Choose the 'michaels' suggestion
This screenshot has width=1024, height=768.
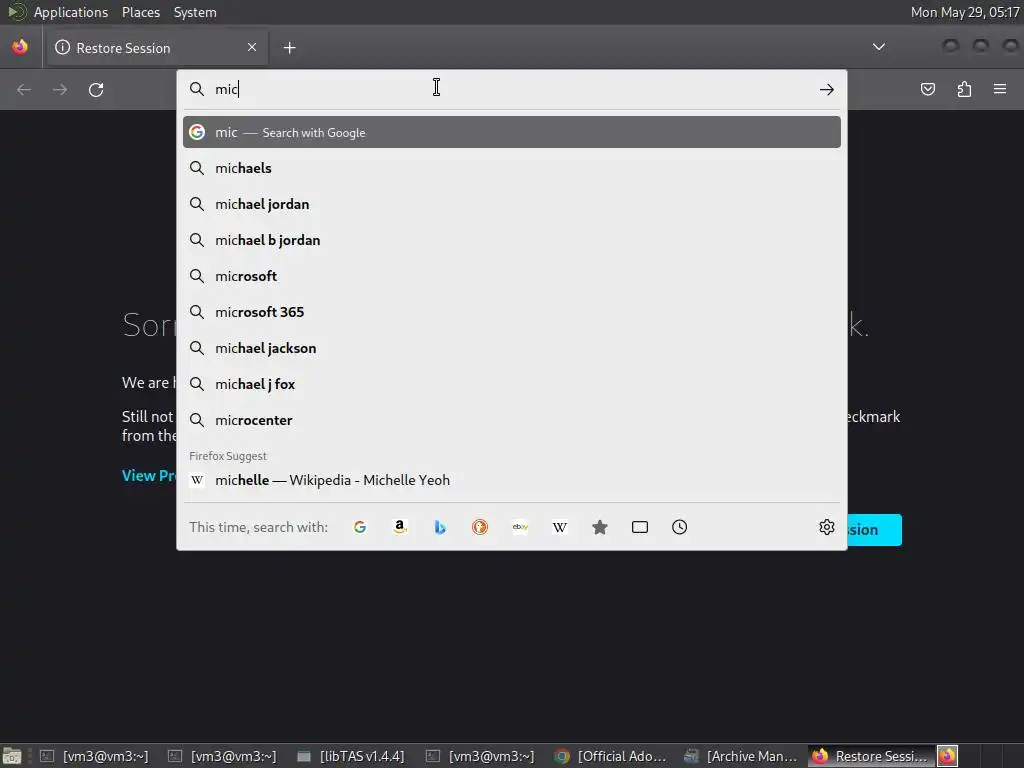tap(511, 168)
